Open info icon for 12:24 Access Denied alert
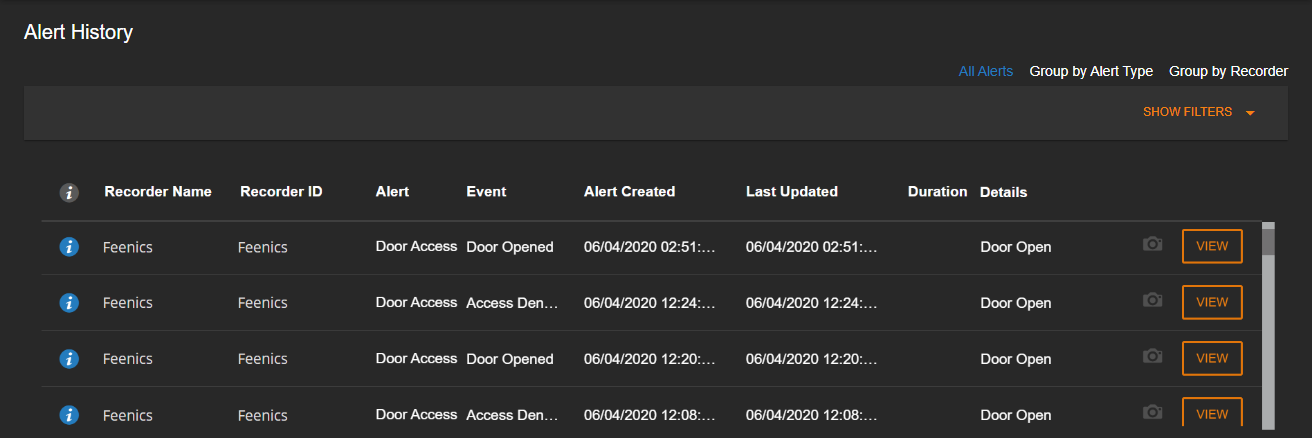This screenshot has height=438, width=1312. pos(69,303)
